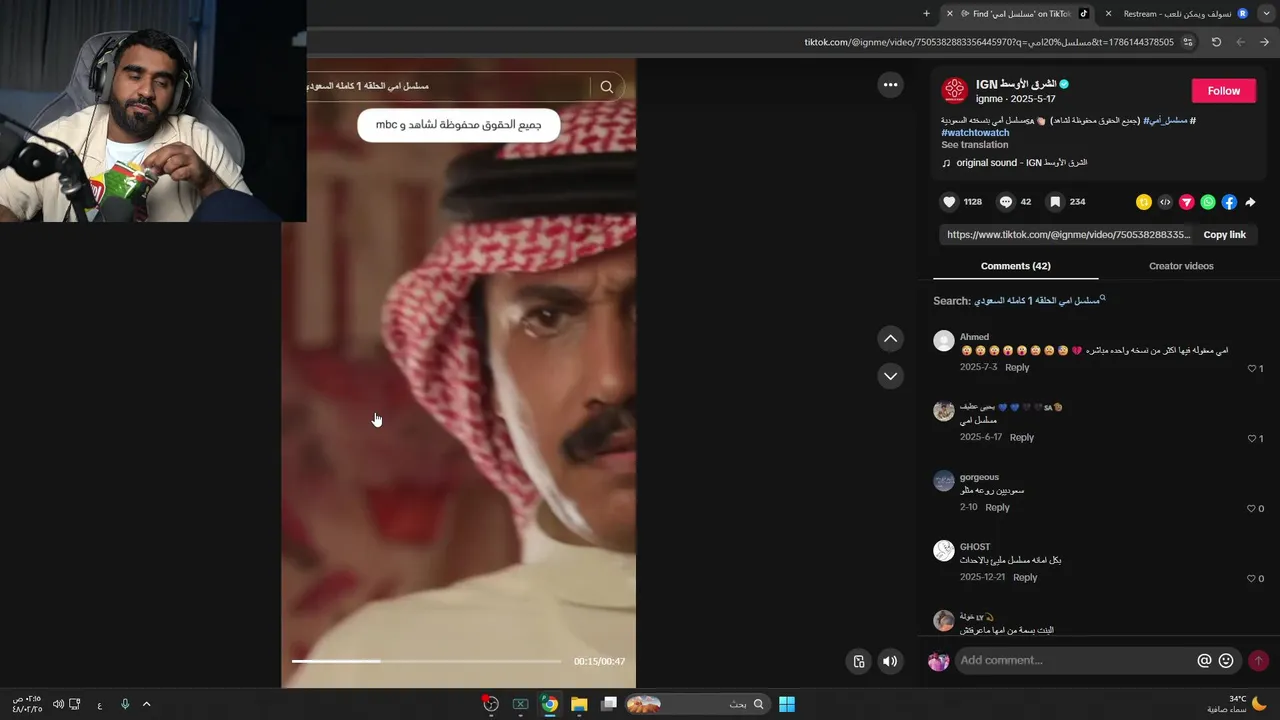The width and height of the screenshot is (1280, 720).
Task: Click the Copy link button
Action: point(1224,235)
